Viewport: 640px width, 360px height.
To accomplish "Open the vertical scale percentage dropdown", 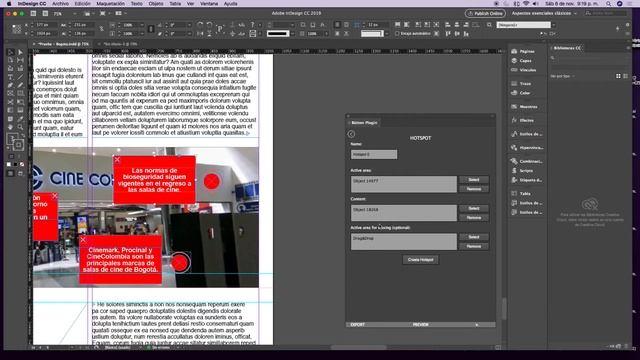I will pos(142,33).
